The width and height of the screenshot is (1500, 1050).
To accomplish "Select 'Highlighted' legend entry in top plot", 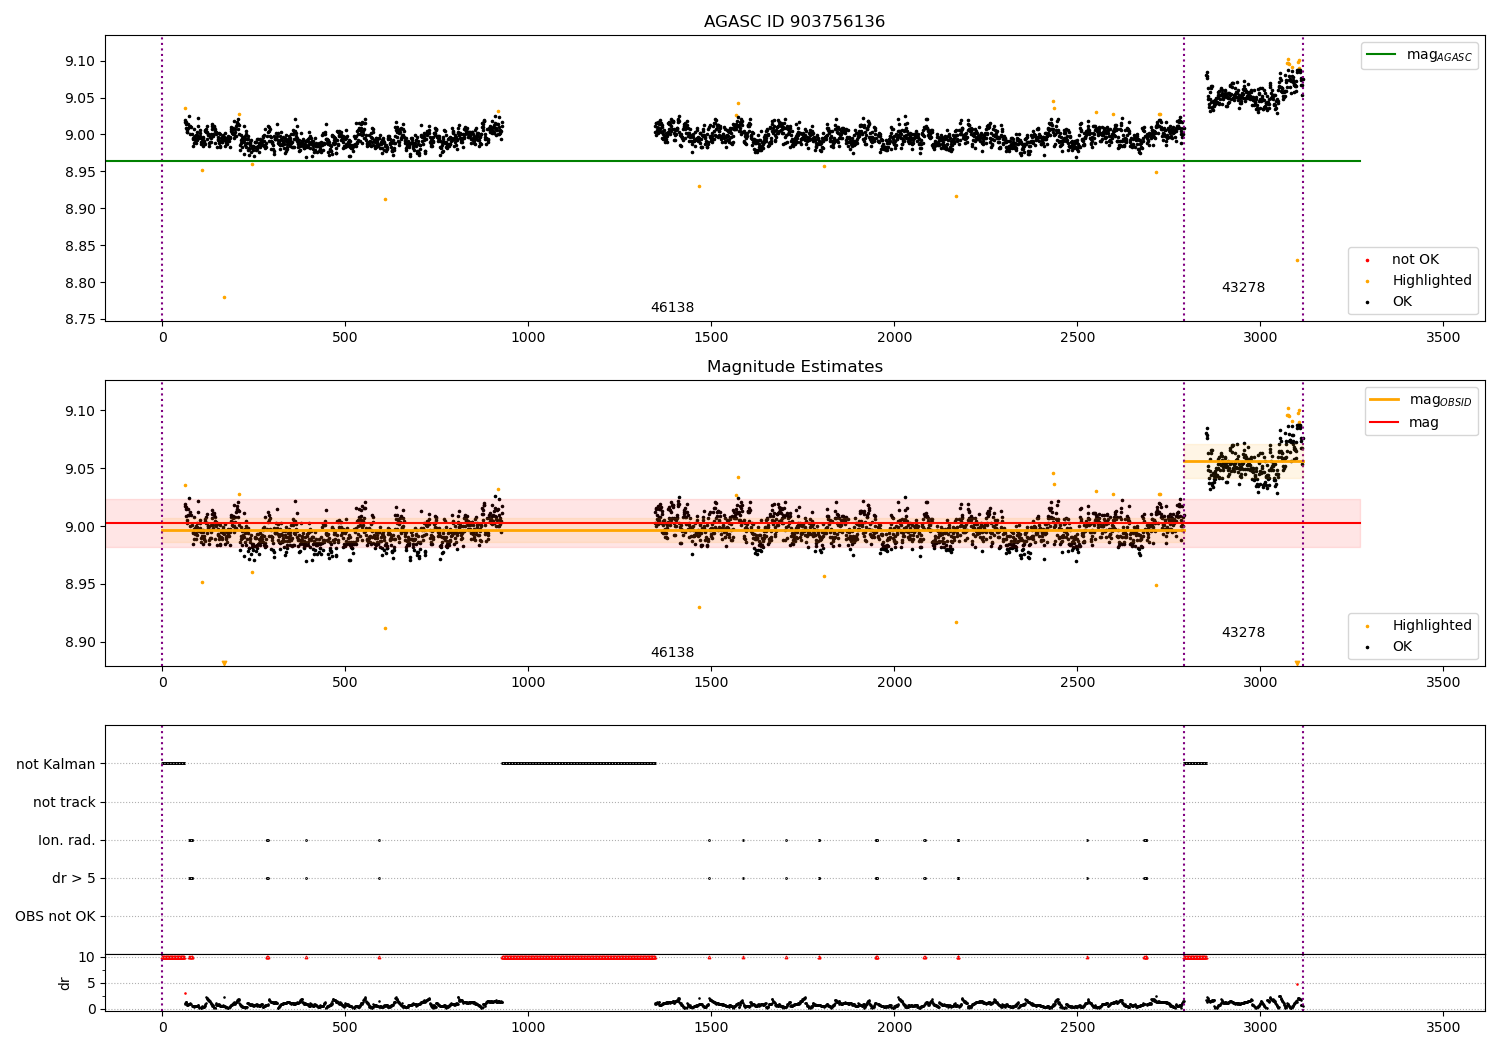I will 1432,281.
